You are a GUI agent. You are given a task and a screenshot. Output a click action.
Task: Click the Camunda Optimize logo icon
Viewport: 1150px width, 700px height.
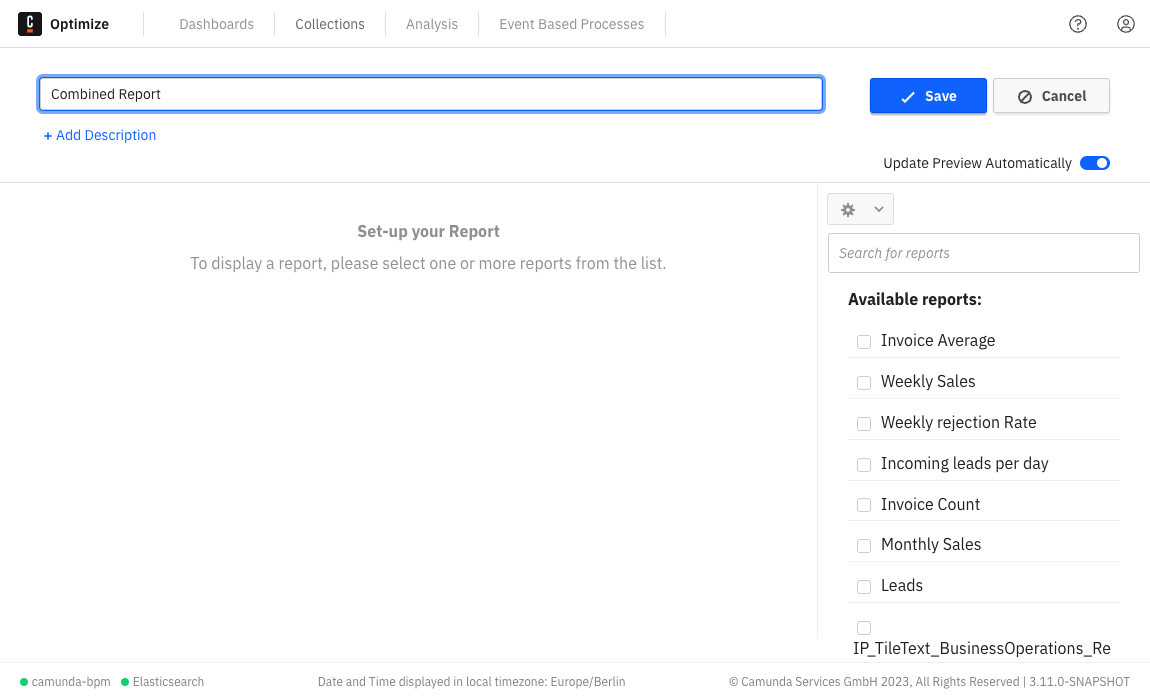(29, 23)
